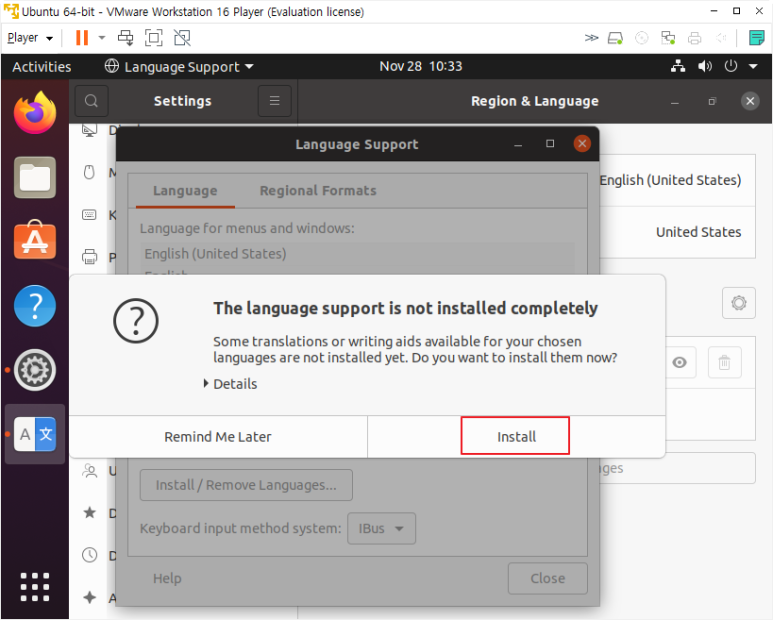Open Files from the dock
The height and width of the screenshot is (620, 773).
[35, 177]
